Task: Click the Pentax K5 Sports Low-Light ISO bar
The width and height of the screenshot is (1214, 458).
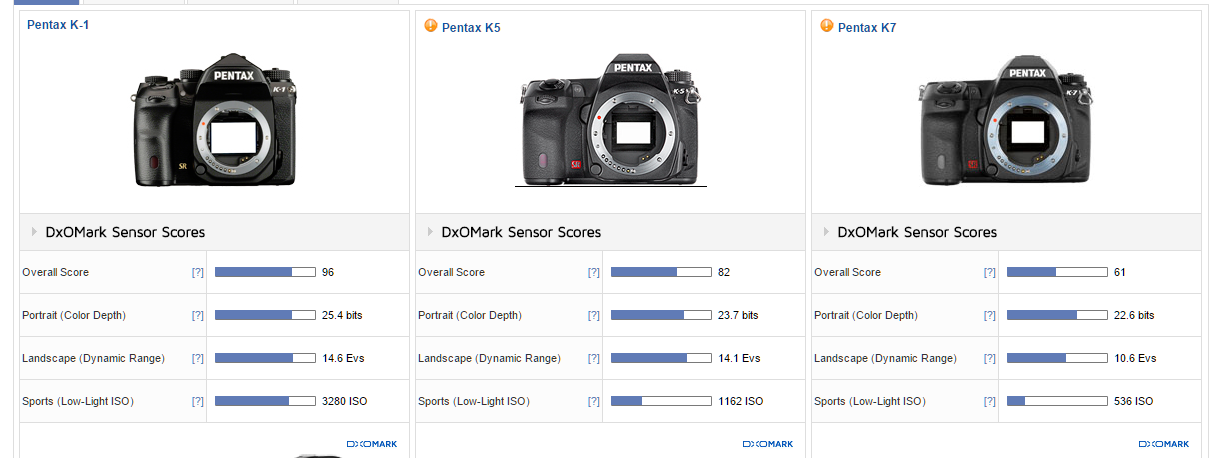Action: [661, 401]
